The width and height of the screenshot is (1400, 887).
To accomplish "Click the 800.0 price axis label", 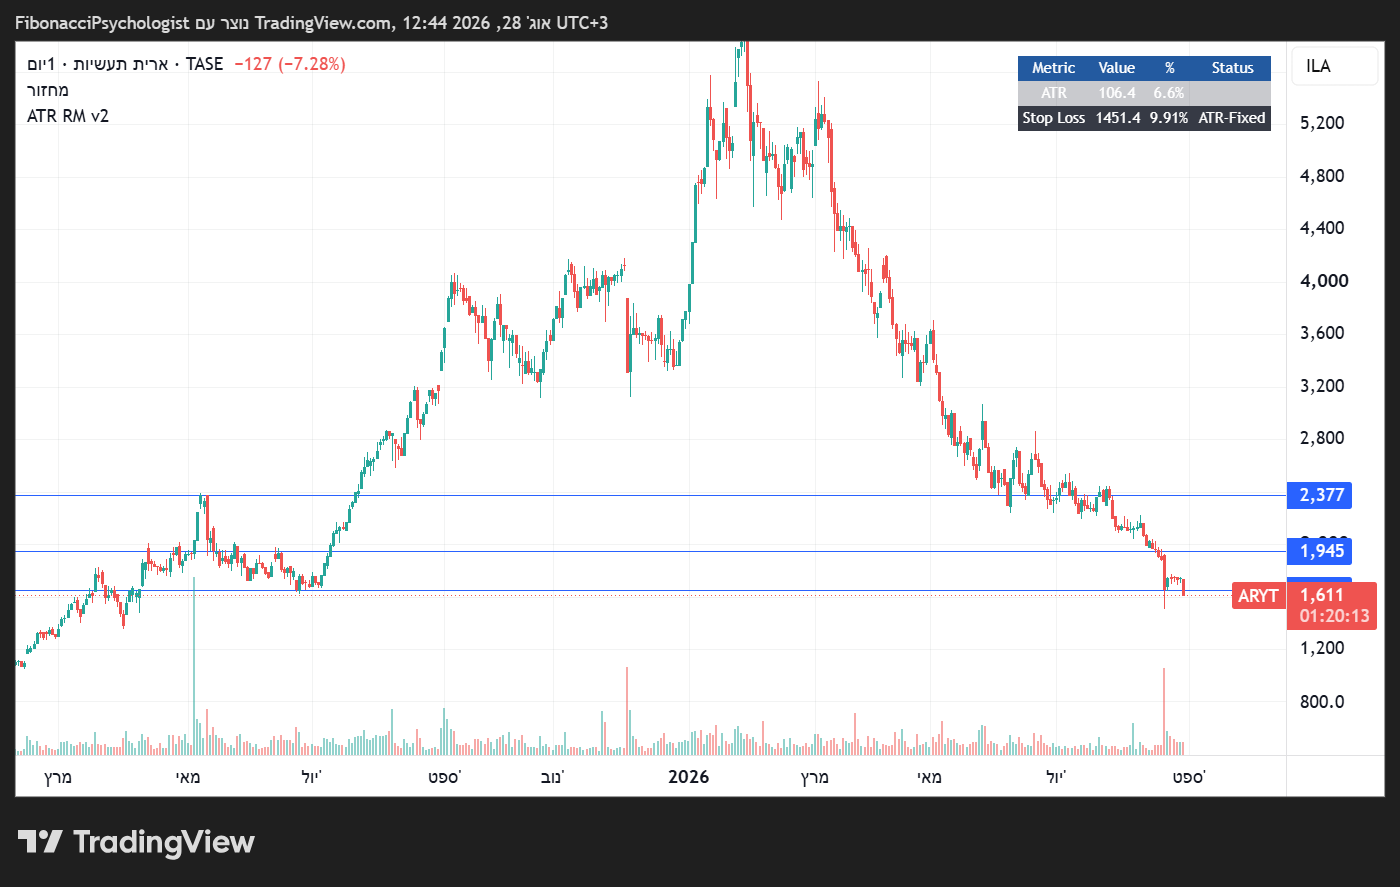I will (x=1322, y=702).
